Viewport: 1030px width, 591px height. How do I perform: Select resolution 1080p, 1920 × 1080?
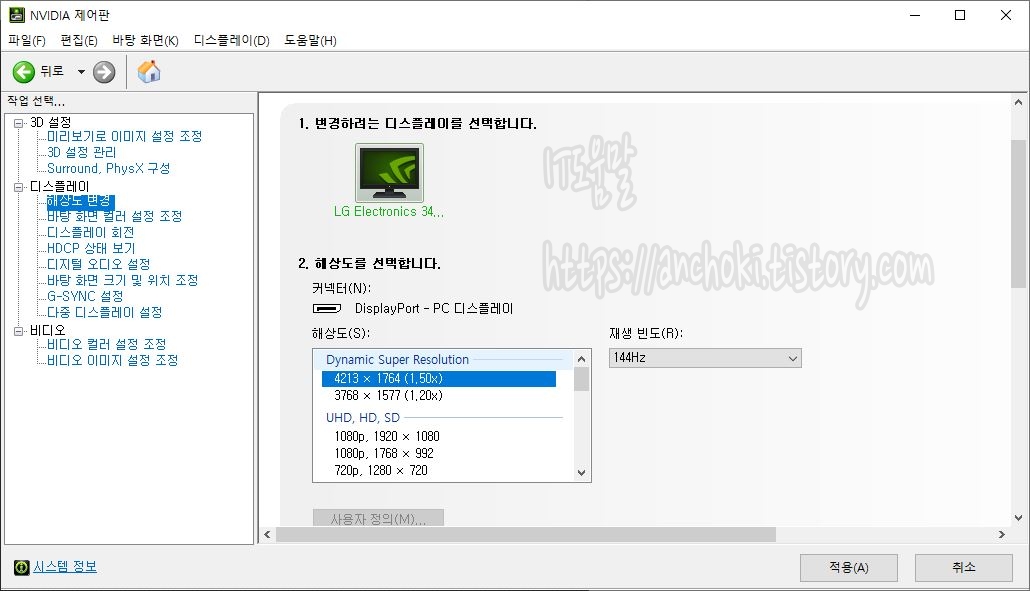pyautogui.click(x=387, y=436)
